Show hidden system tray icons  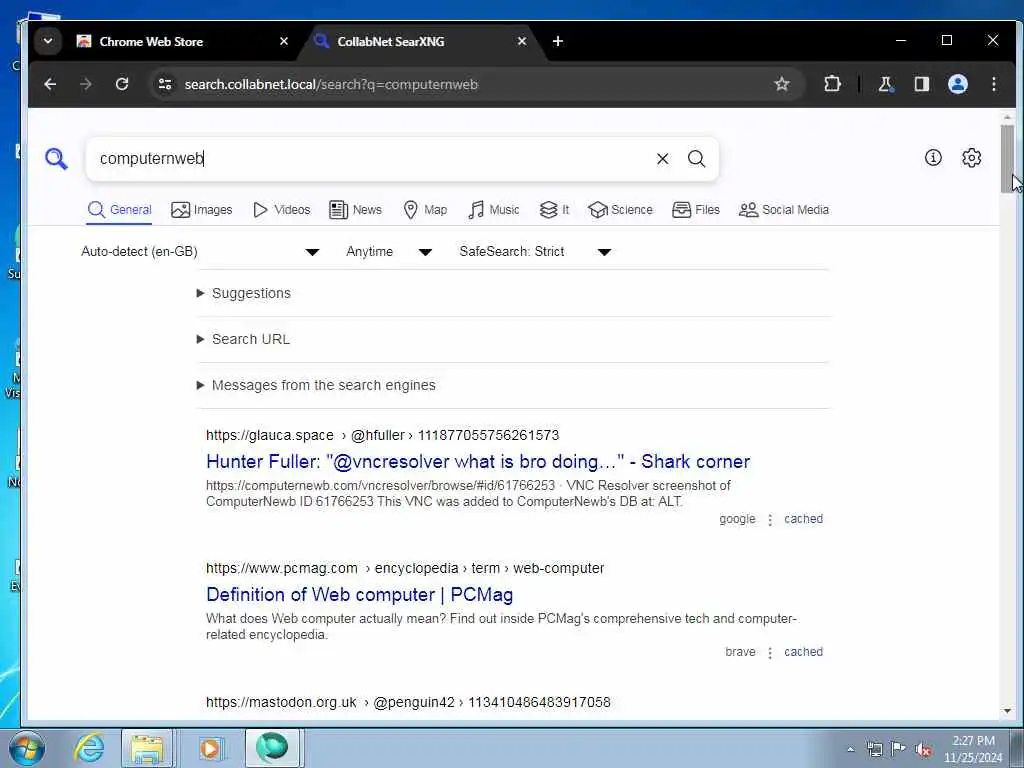(x=850, y=749)
